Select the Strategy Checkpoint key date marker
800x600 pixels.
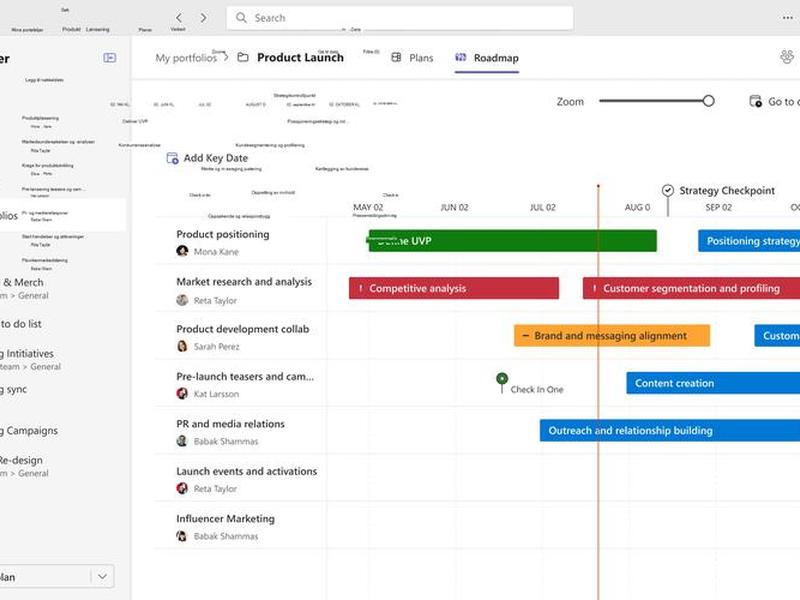tap(668, 191)
